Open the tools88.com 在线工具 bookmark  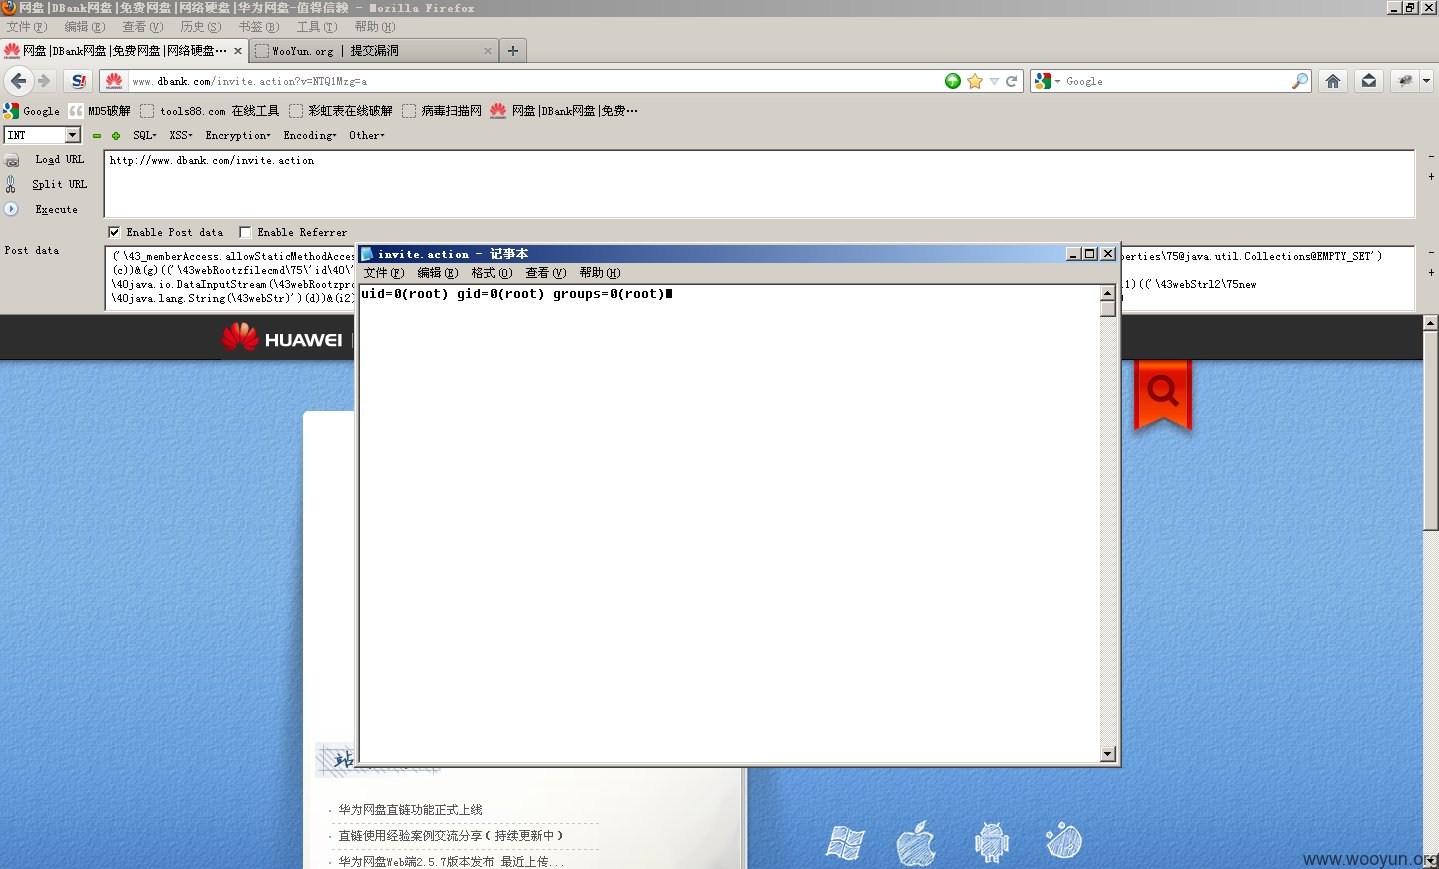point(210,111)
